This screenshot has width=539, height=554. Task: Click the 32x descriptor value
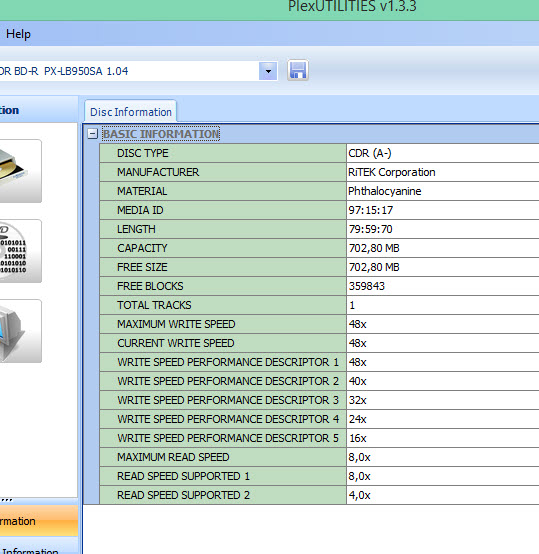coord(357,400)
